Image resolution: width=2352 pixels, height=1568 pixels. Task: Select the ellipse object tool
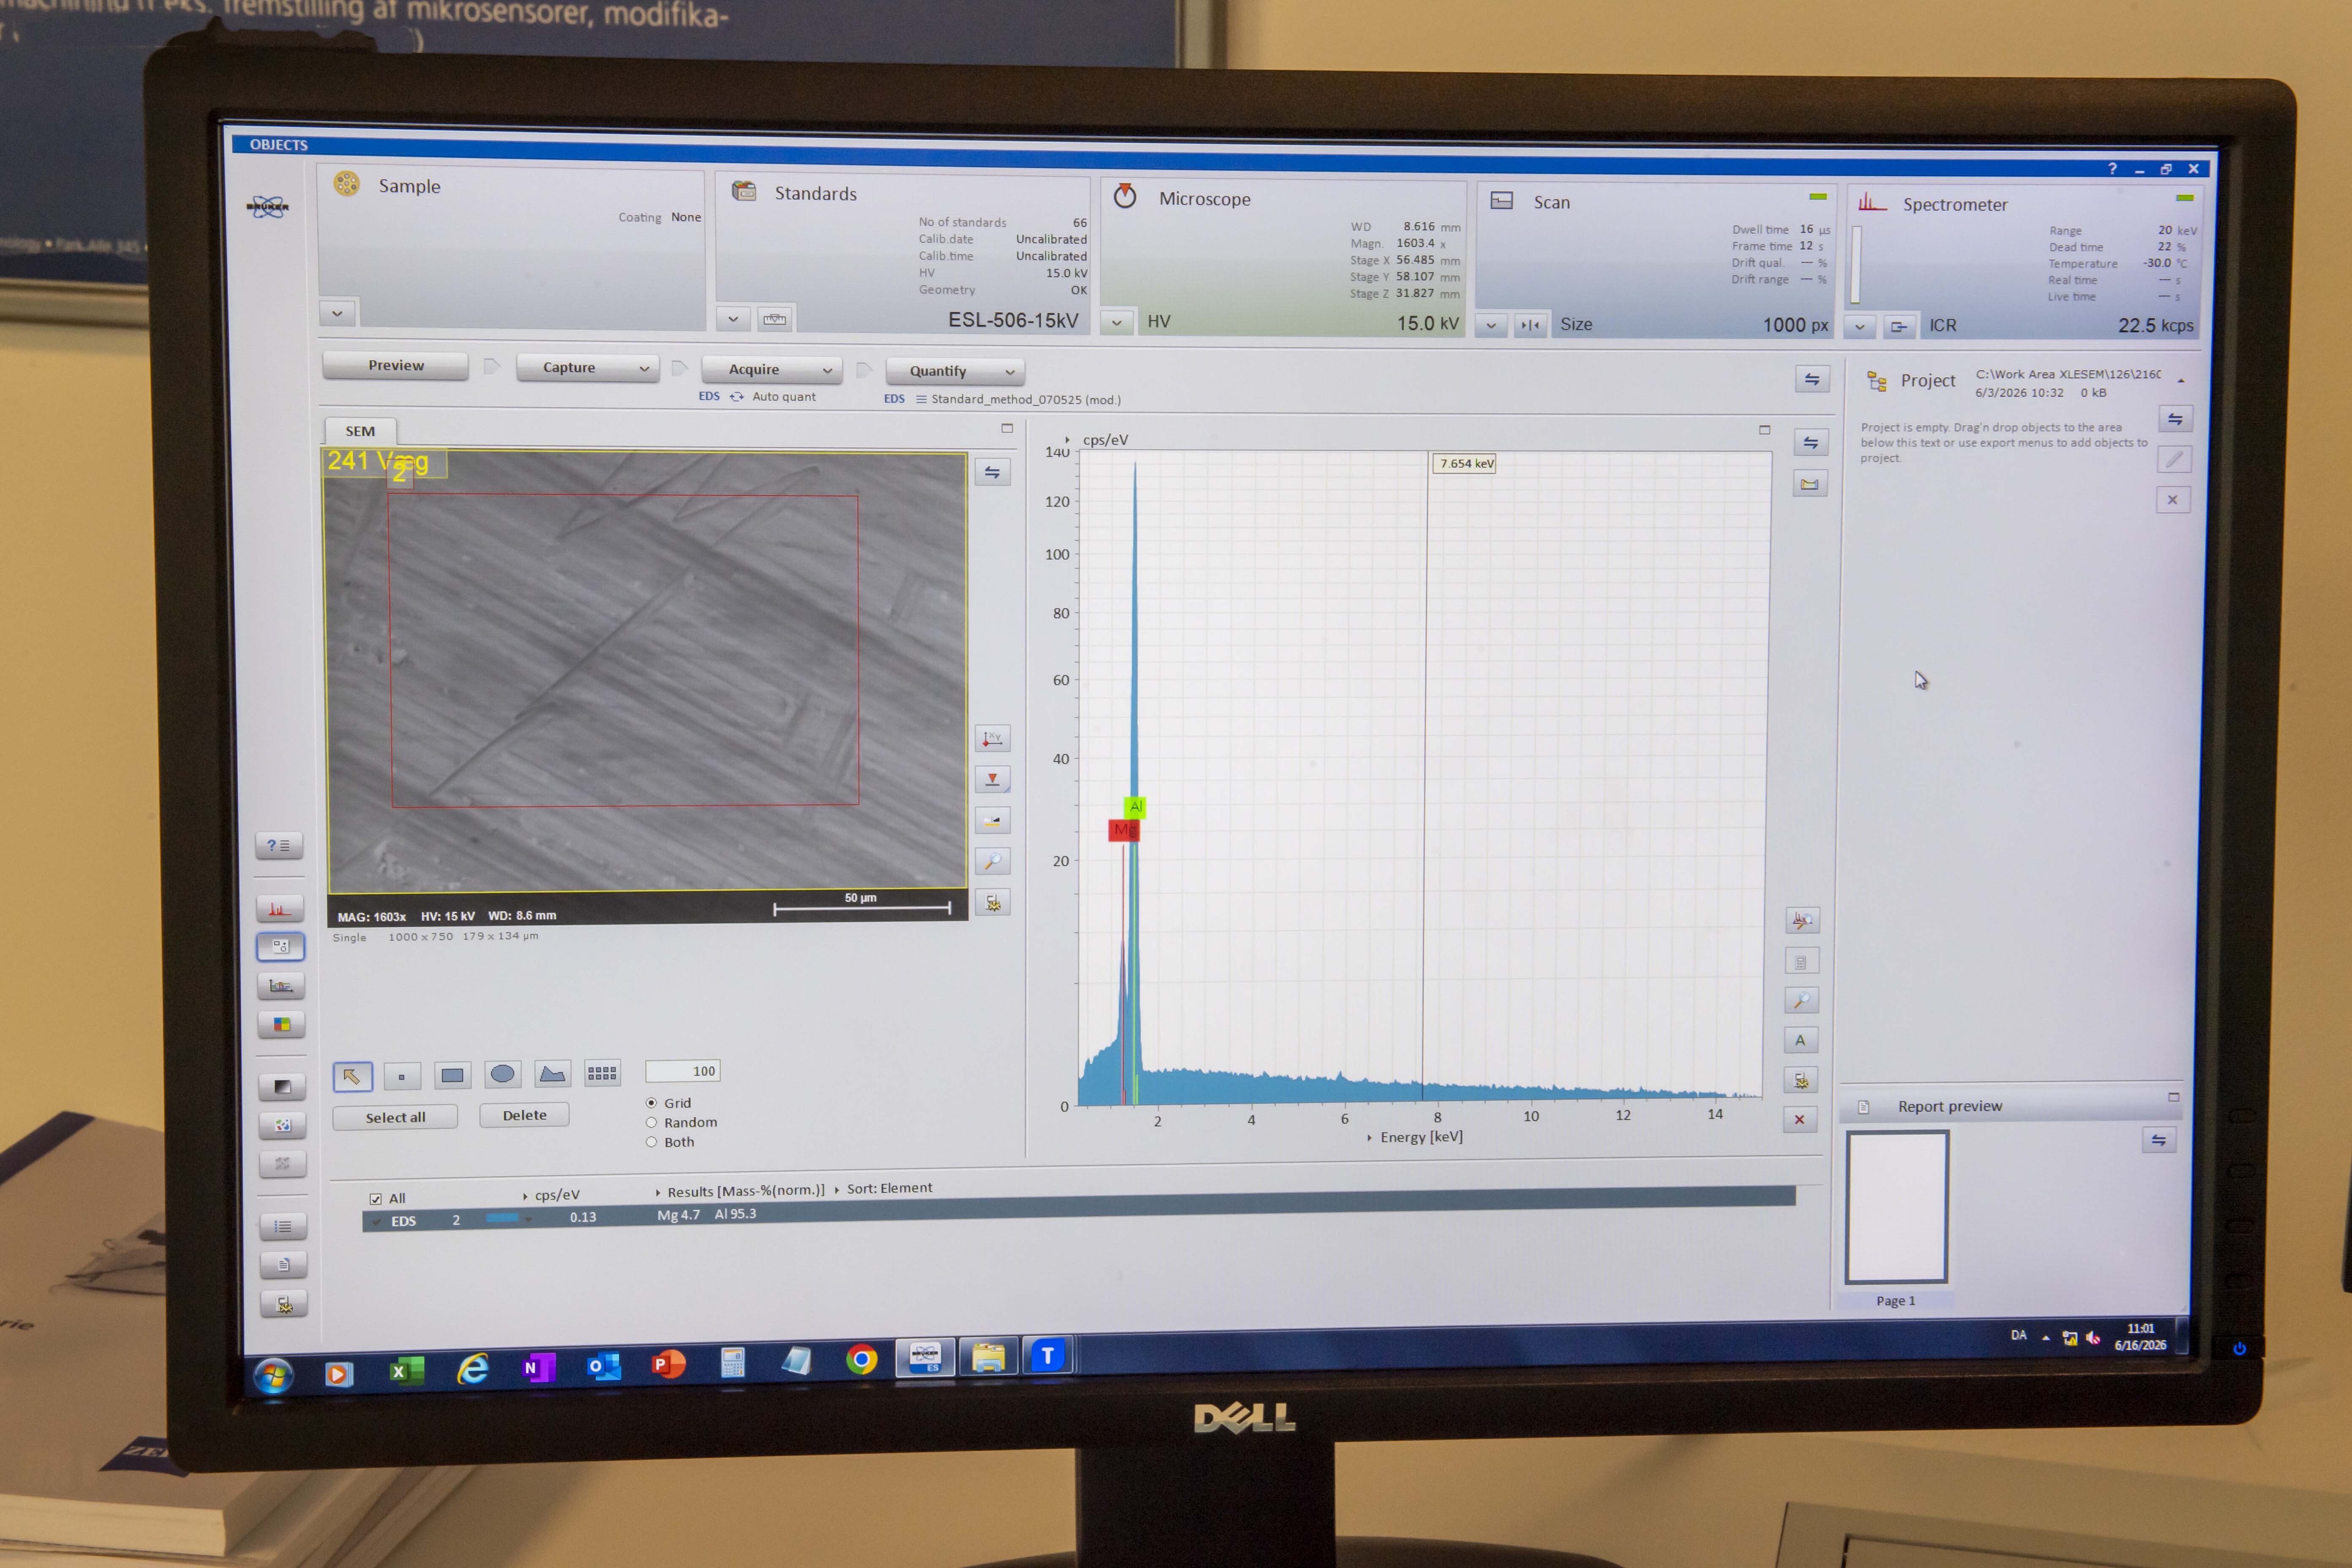(503, 1075)
